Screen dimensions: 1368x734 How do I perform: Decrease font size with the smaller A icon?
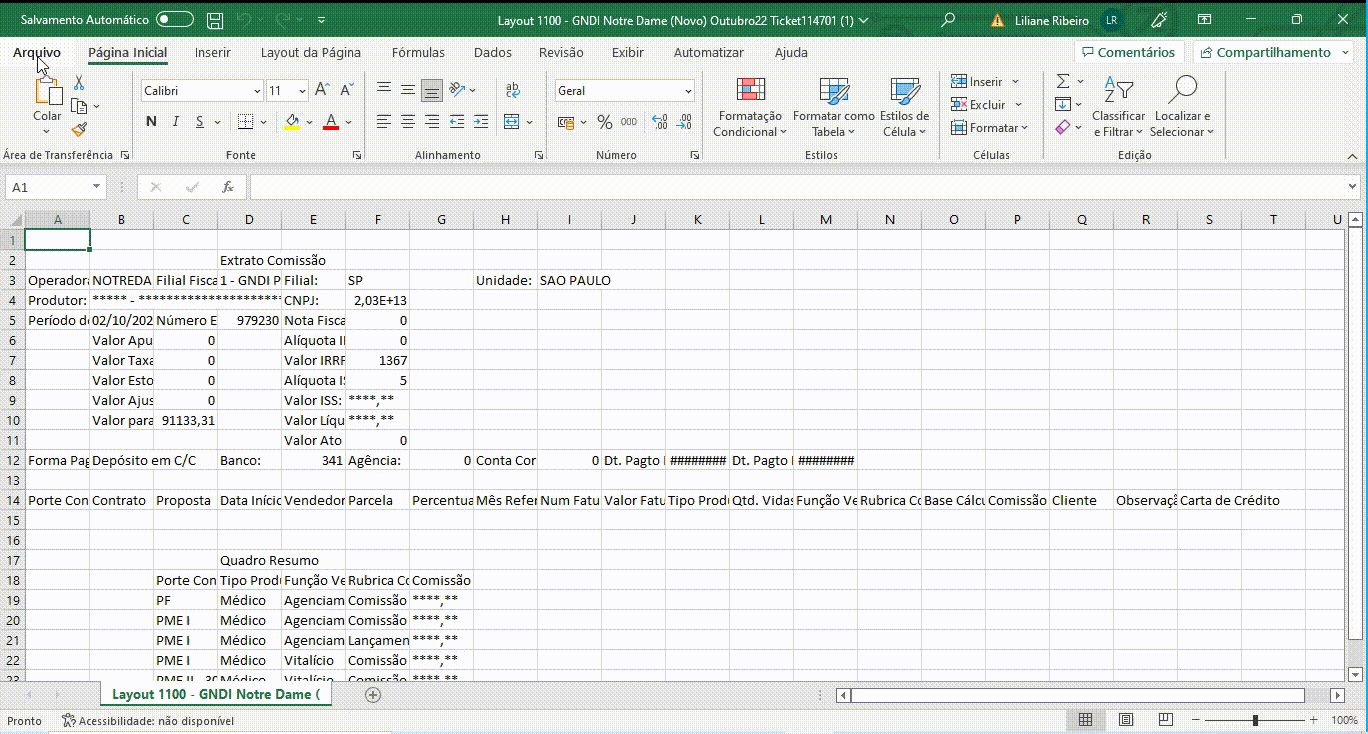(x=347, y=90)
